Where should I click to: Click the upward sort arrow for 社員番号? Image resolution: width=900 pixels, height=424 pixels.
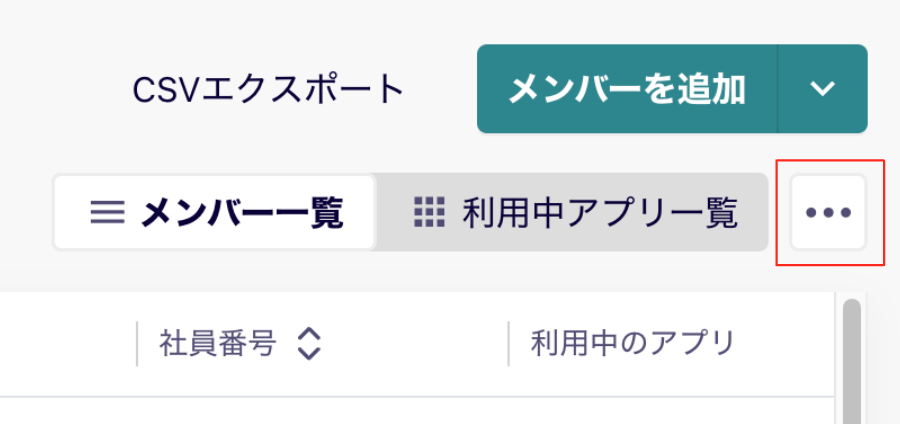click(x=309, y=334)
